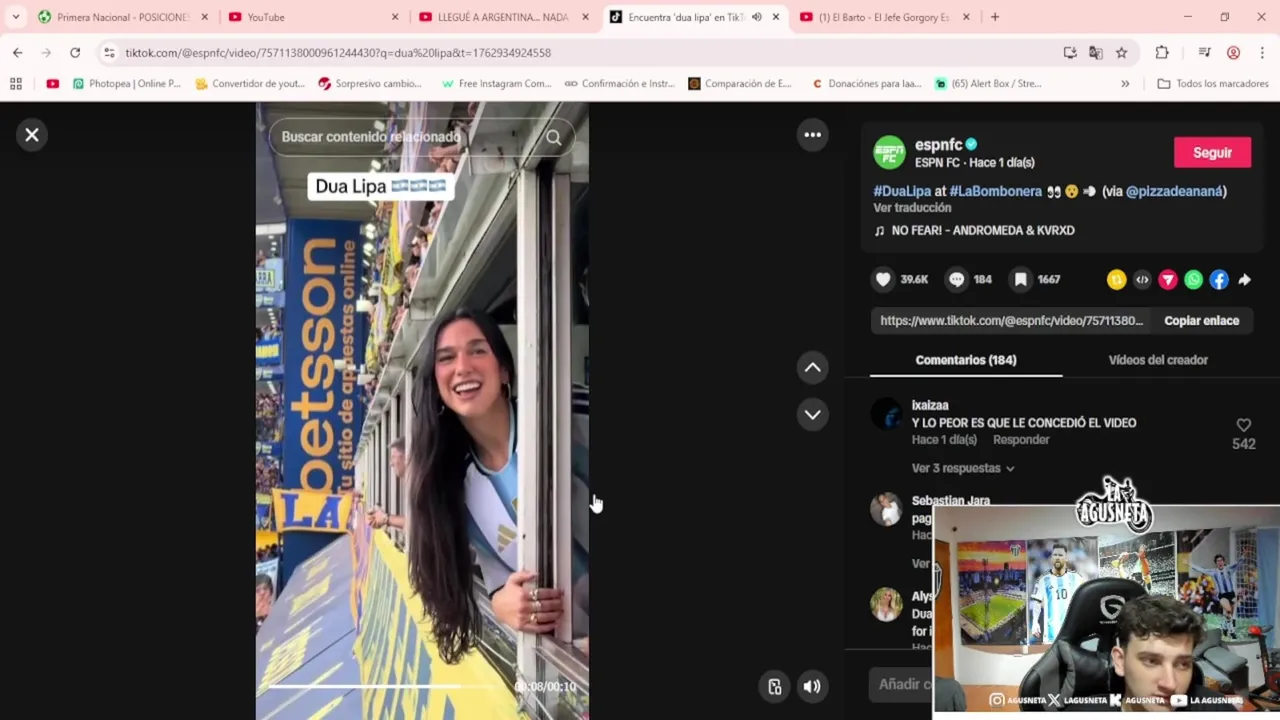The width and height of the screenshot is (1280, 720).
Task: Follow espnfc with Seguir button
Action: 1212,153
